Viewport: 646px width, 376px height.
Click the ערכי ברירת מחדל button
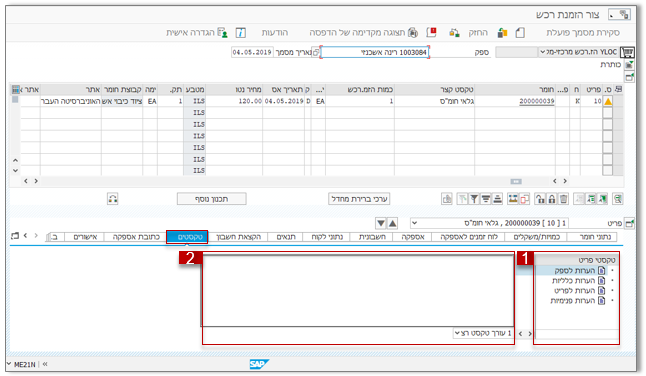tap(359, 199)
